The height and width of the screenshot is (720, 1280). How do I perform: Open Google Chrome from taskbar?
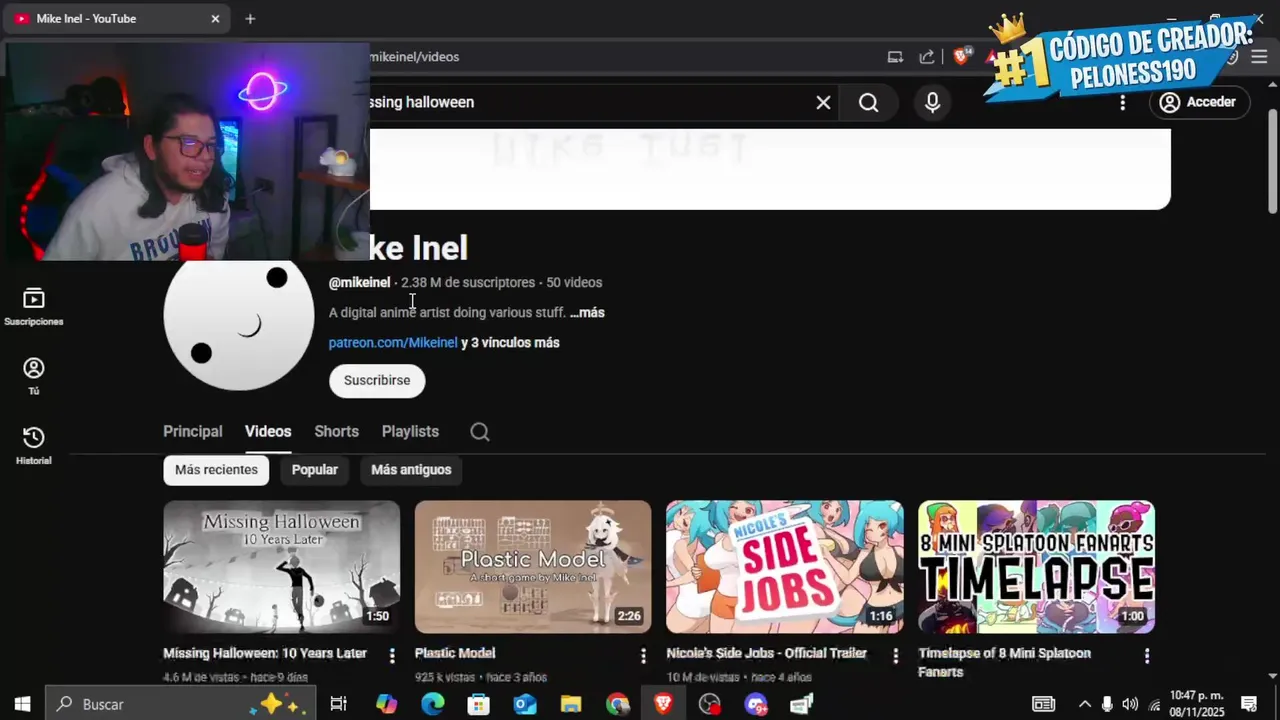617,704
